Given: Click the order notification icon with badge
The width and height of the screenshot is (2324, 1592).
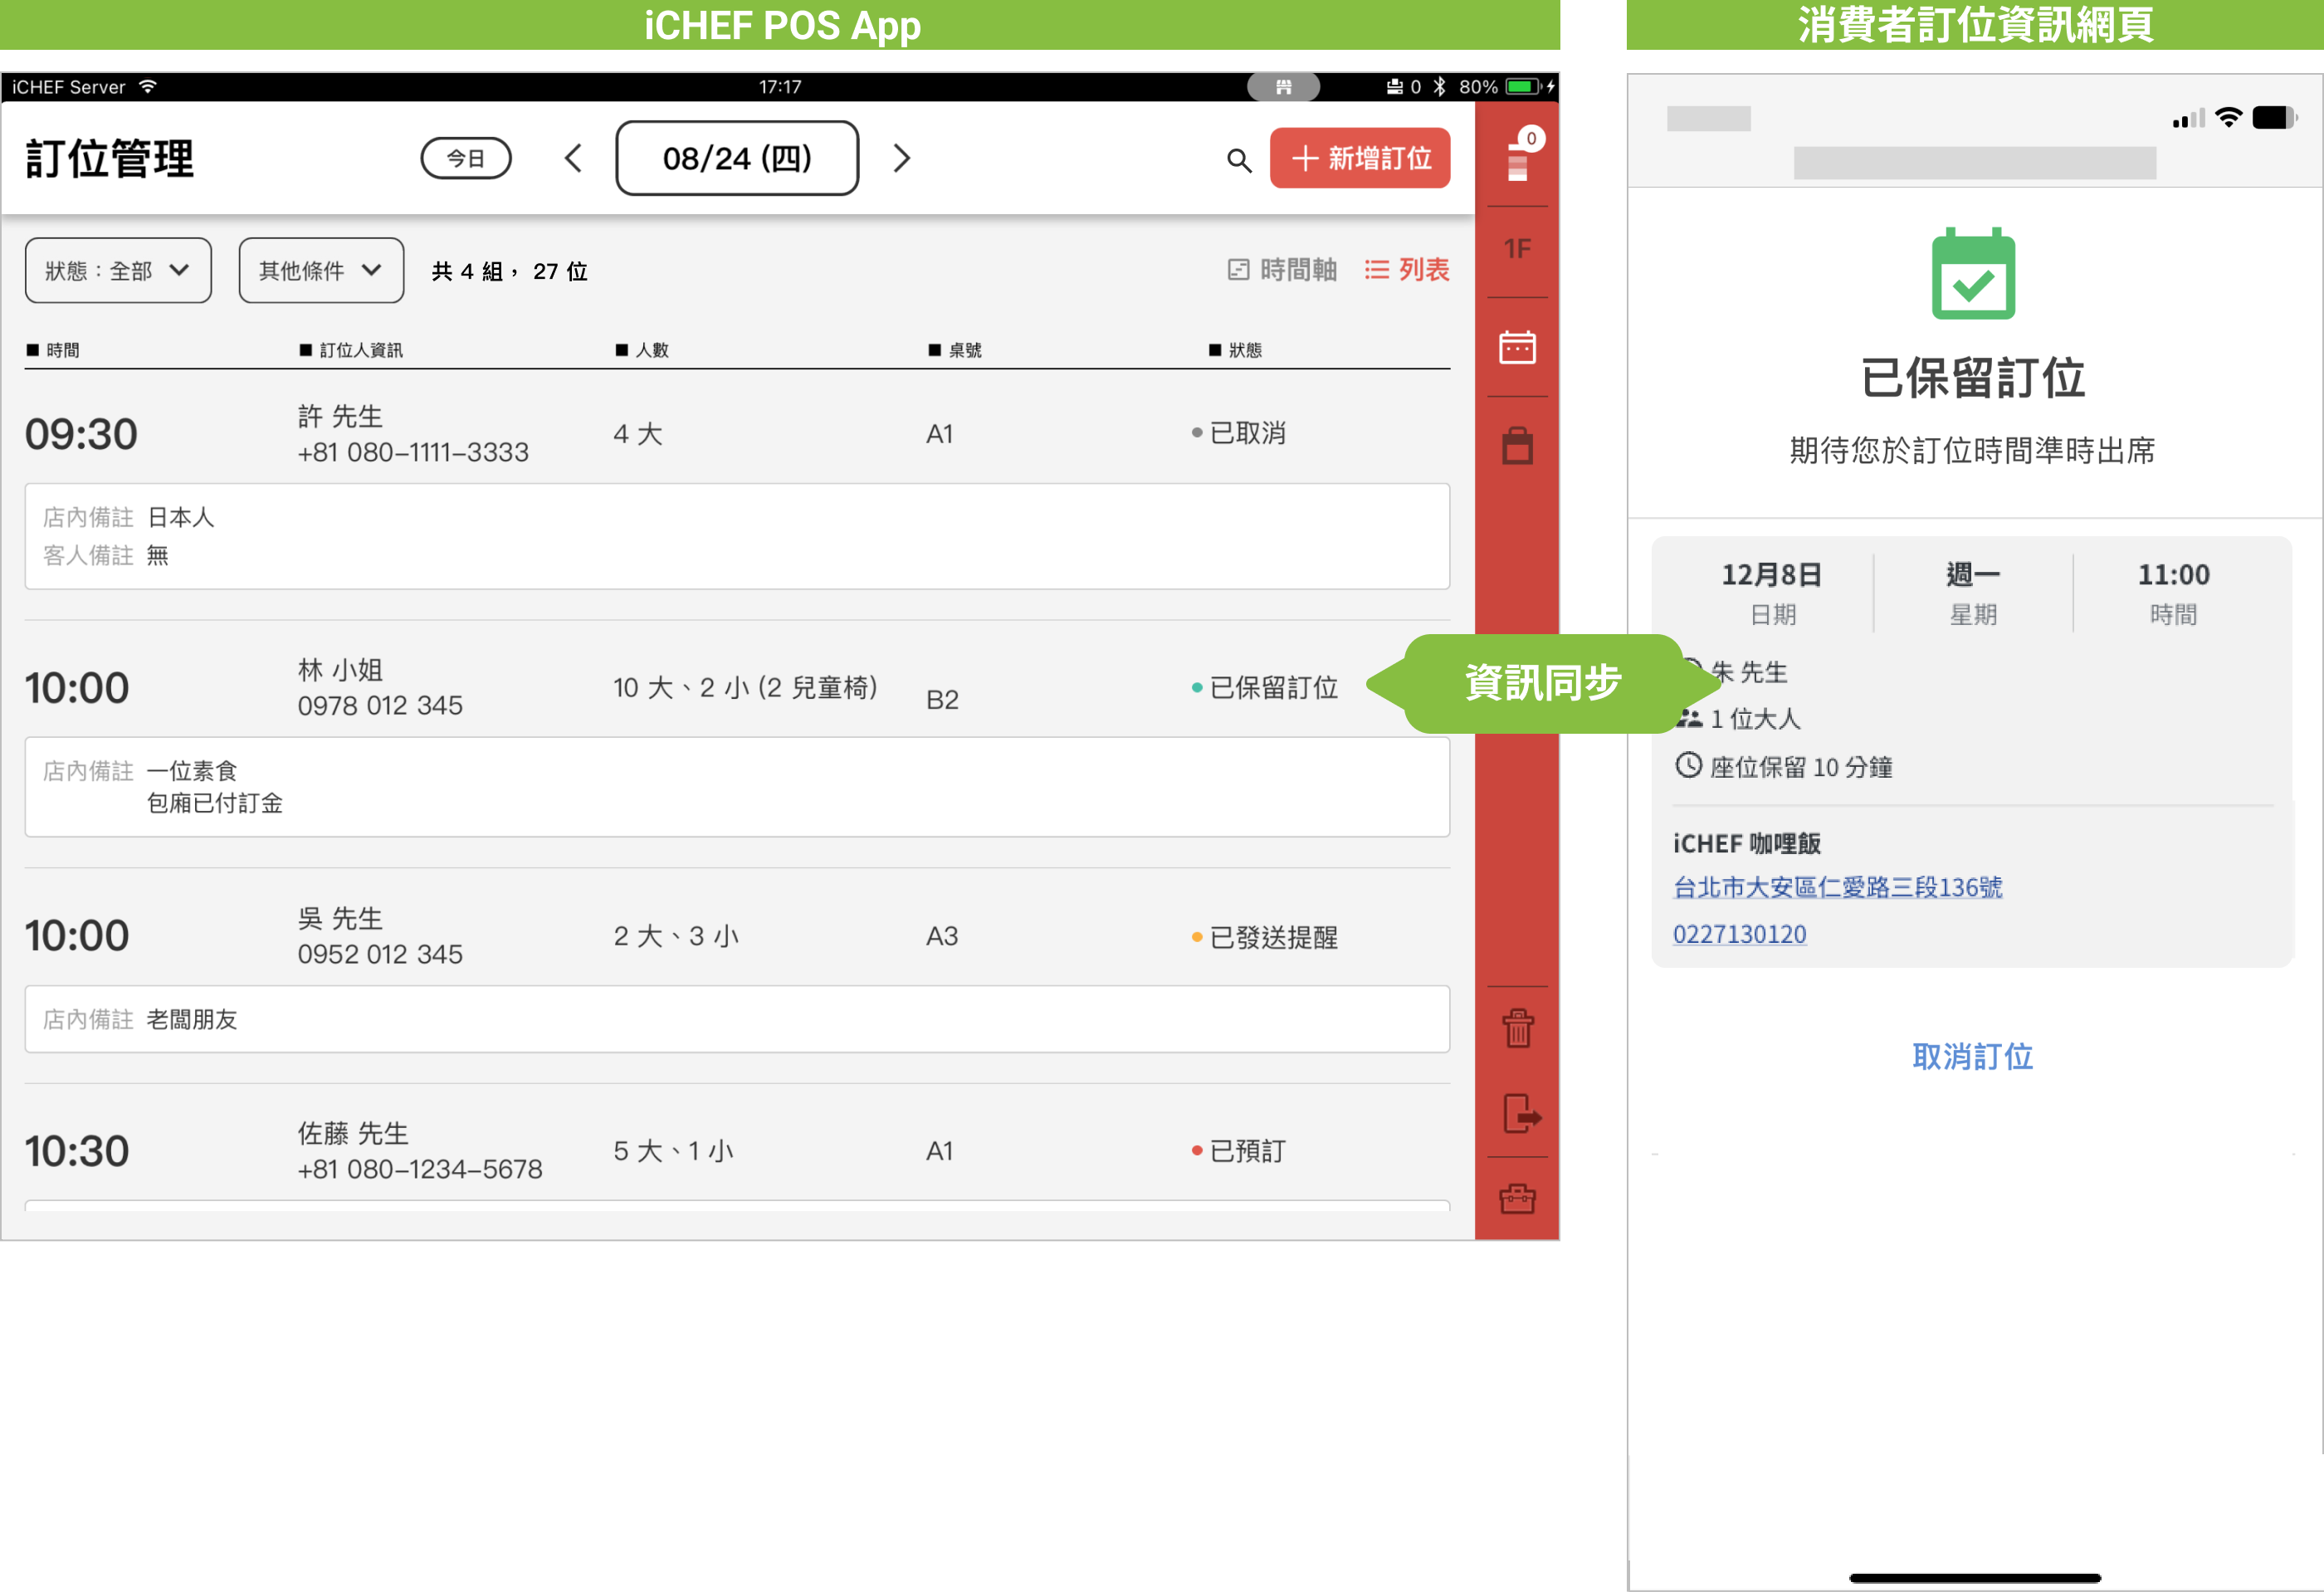Looking at the screenshot, I should point(1518,158).
